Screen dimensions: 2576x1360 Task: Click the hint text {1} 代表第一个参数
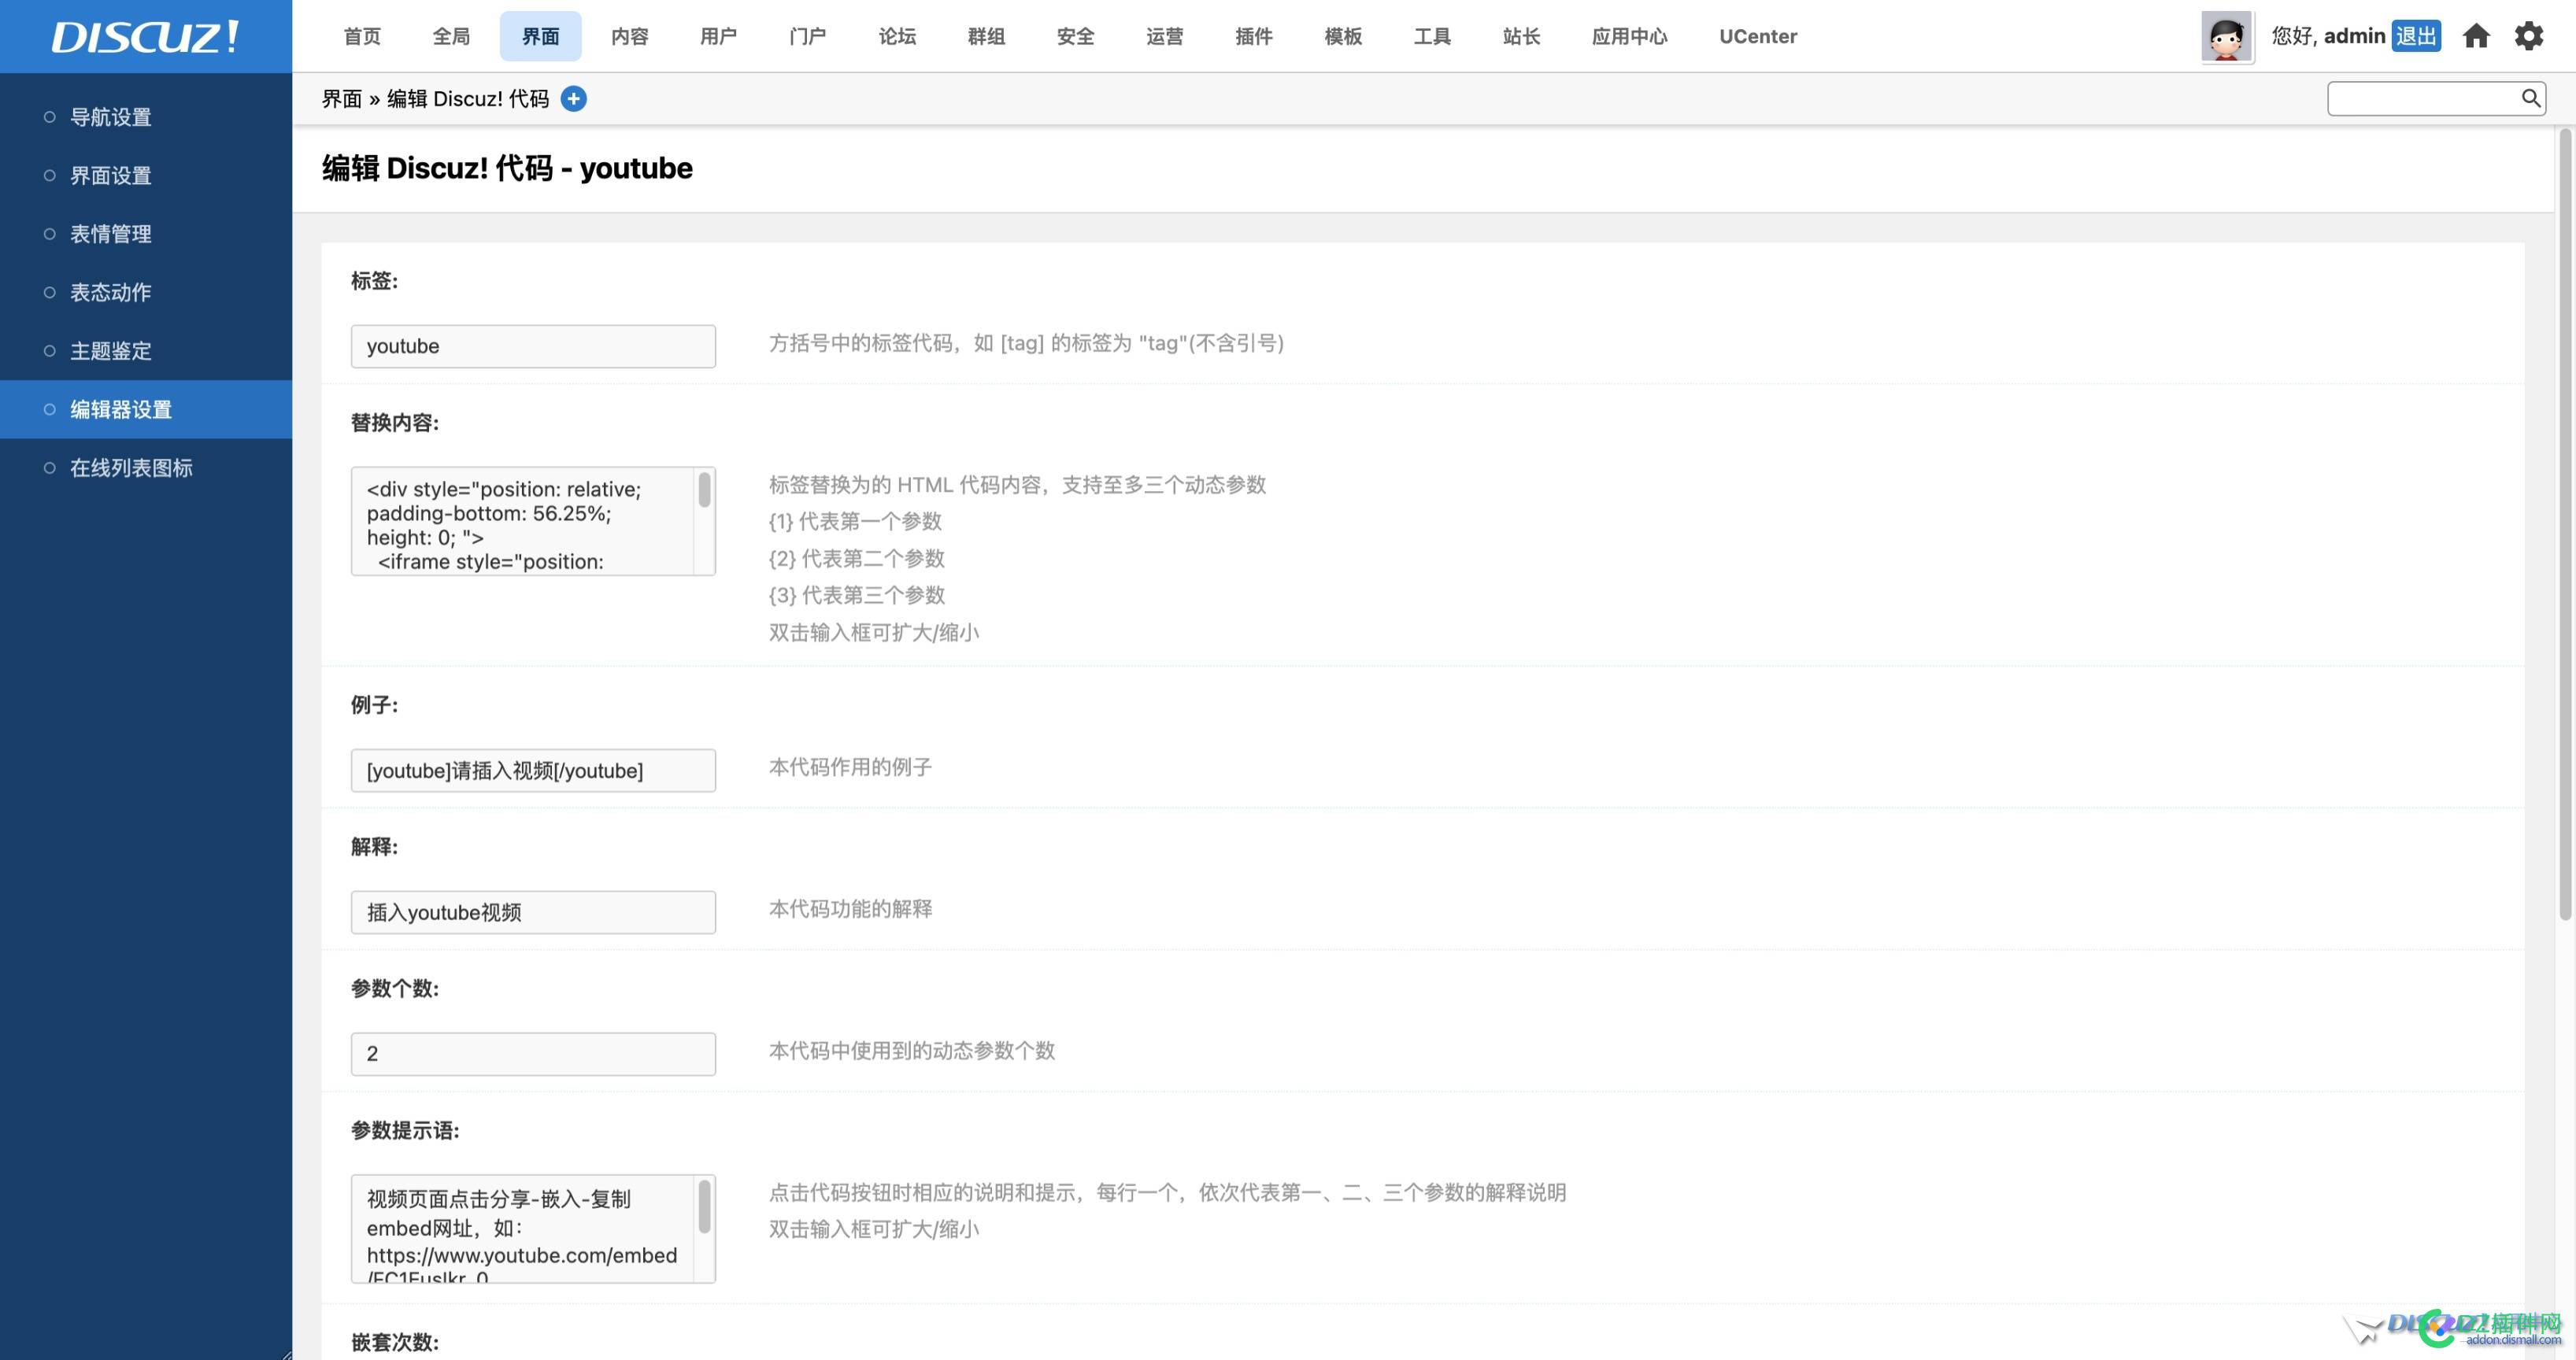856,521
